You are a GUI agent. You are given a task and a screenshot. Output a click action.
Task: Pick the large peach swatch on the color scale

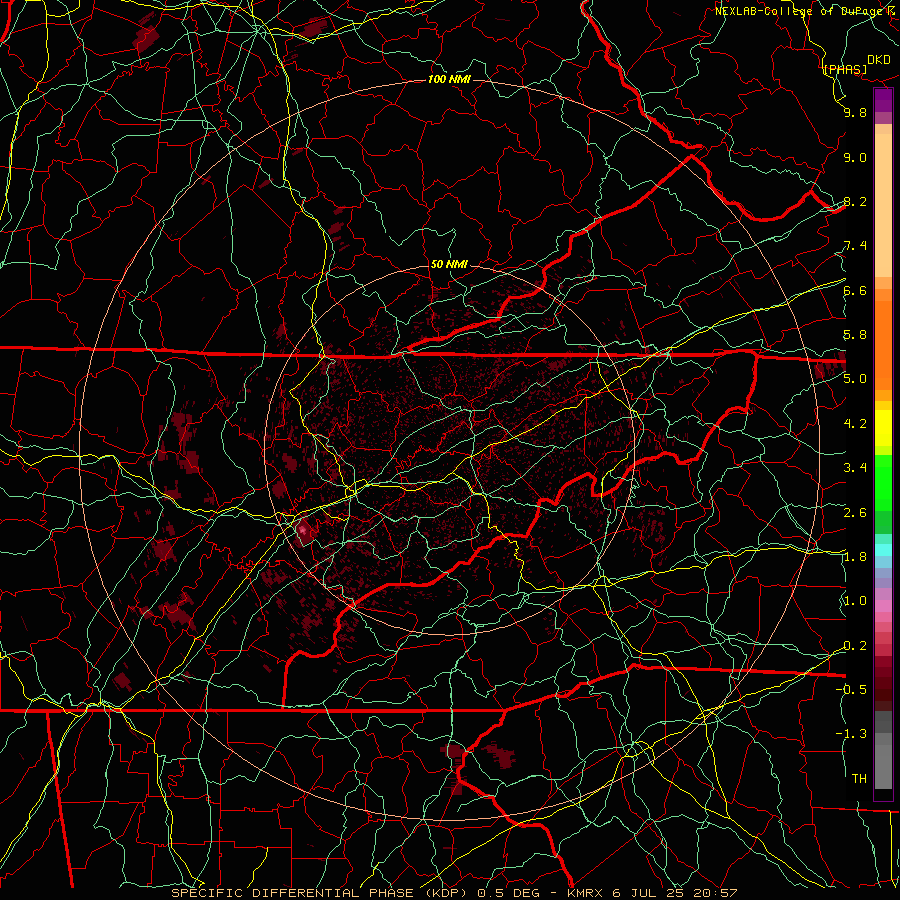click(x=883, y=205)
